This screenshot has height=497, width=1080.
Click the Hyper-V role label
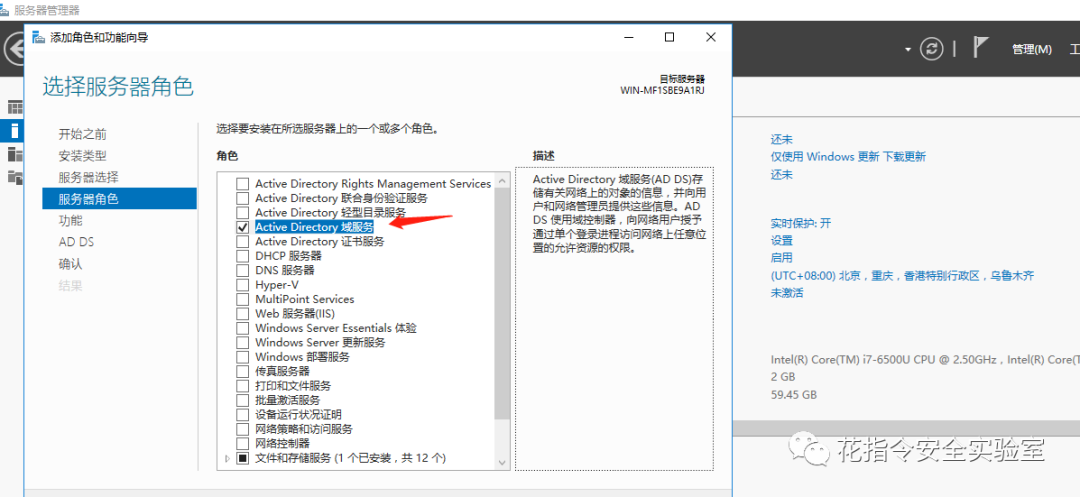(277, 285)
